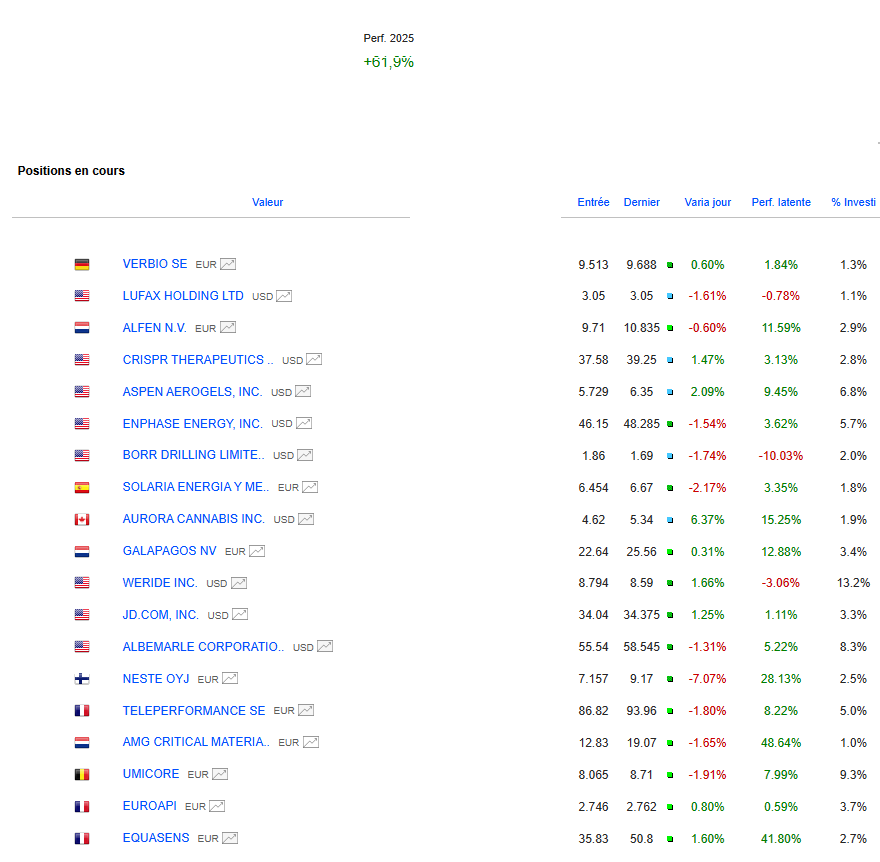The width and height of the screenshot is (880, 862).
Task: View AURORA CANNABIS INC. details
Action: (194, 519)
